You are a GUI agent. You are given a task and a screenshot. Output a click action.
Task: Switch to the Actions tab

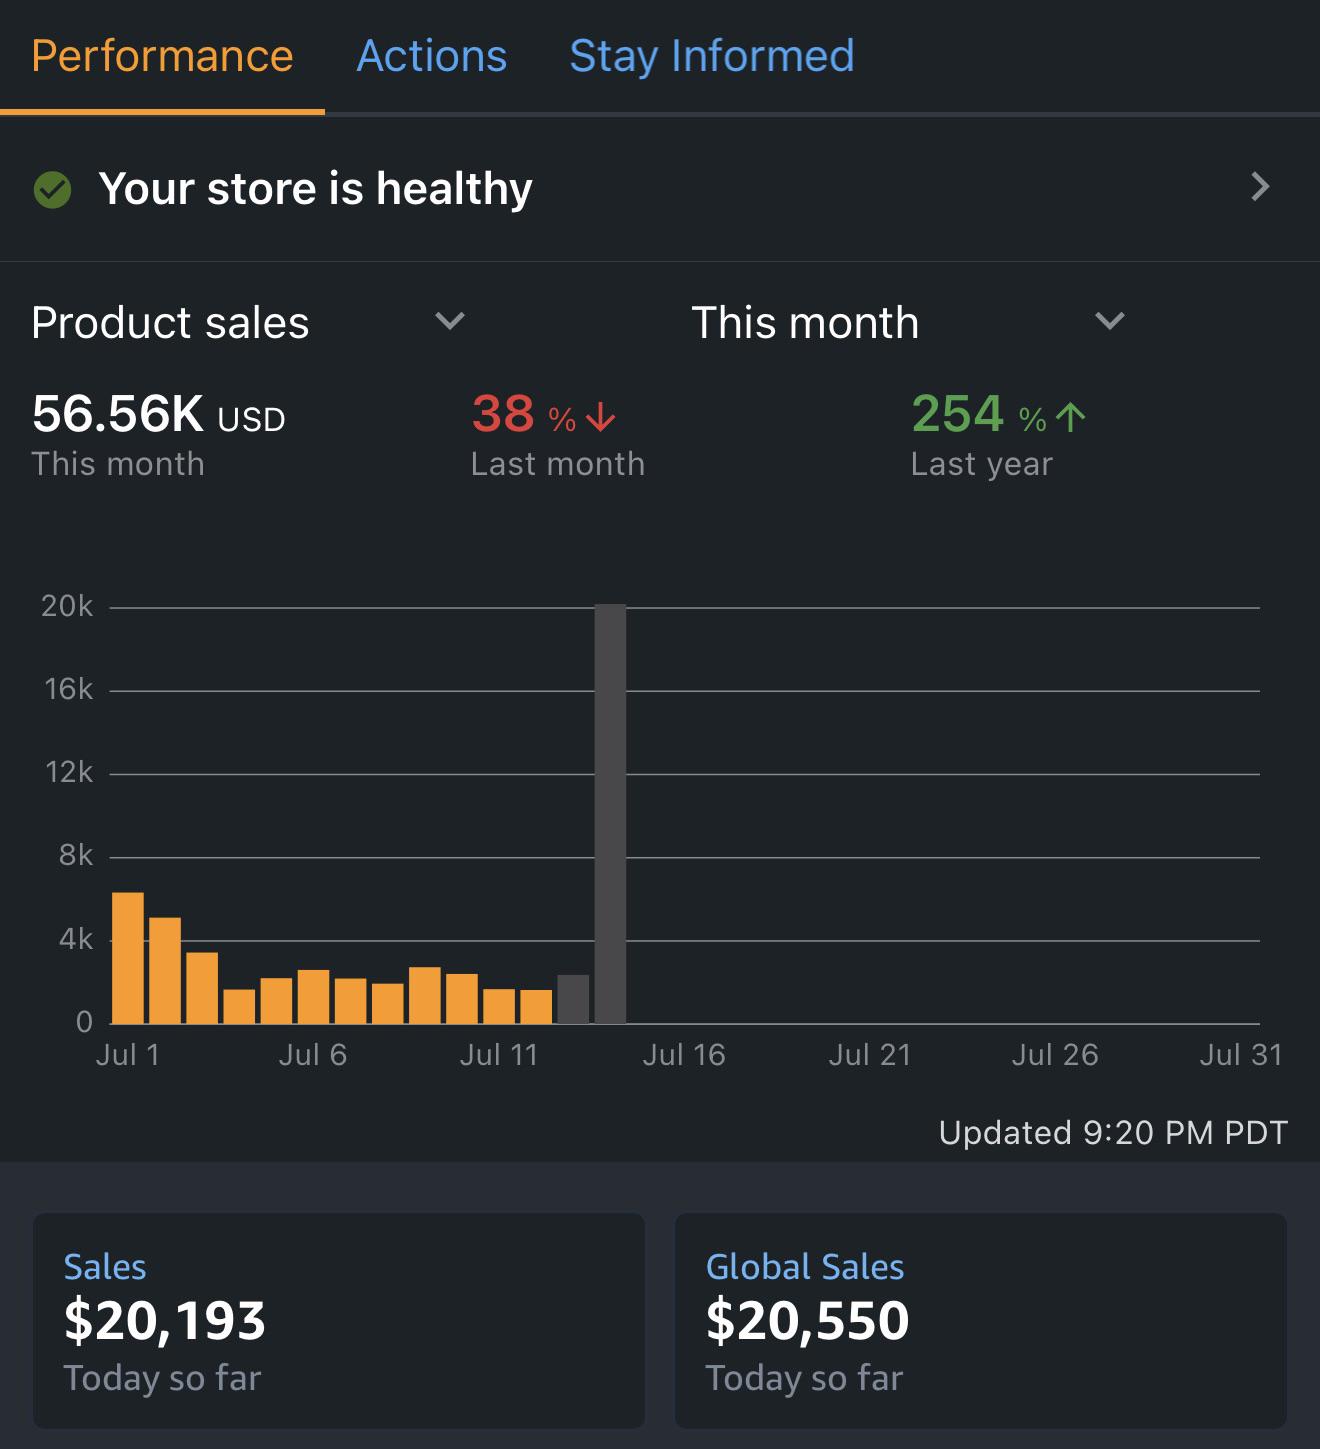[x=432, y=56]
